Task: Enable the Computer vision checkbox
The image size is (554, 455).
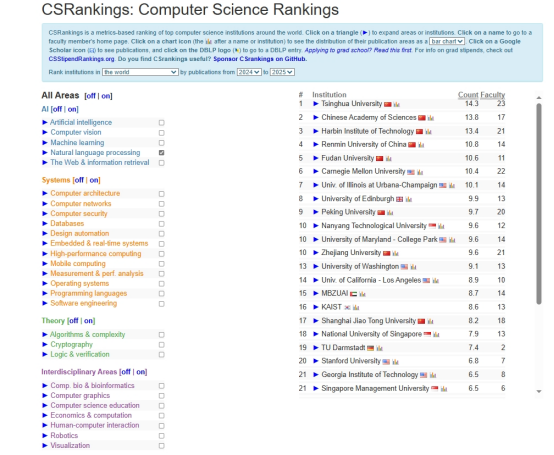Action: click(161, 133)
